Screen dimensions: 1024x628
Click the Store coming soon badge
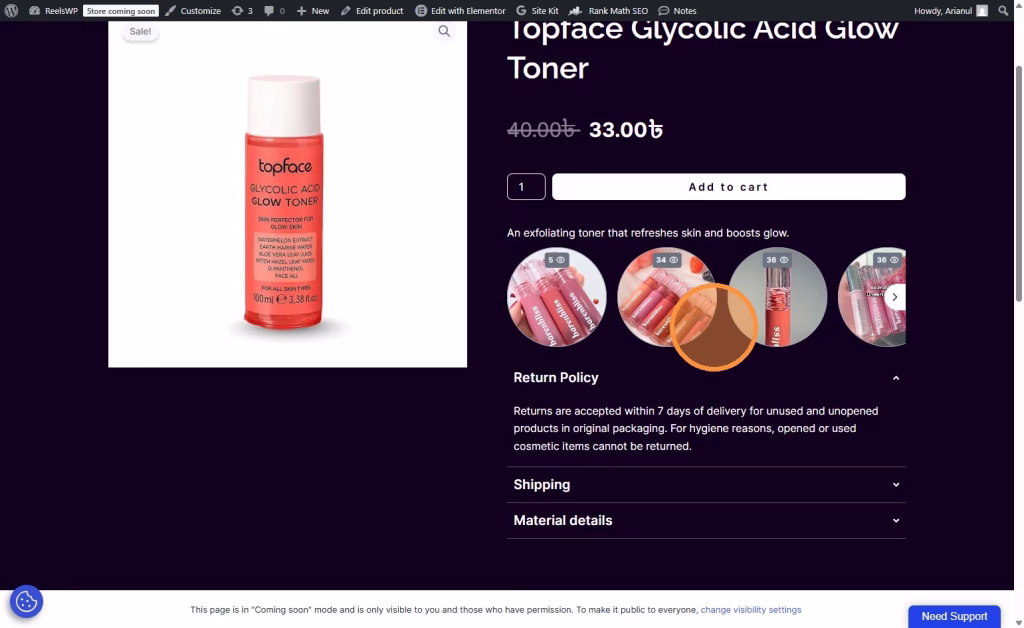pyautogui.click(x=121, y=10)
